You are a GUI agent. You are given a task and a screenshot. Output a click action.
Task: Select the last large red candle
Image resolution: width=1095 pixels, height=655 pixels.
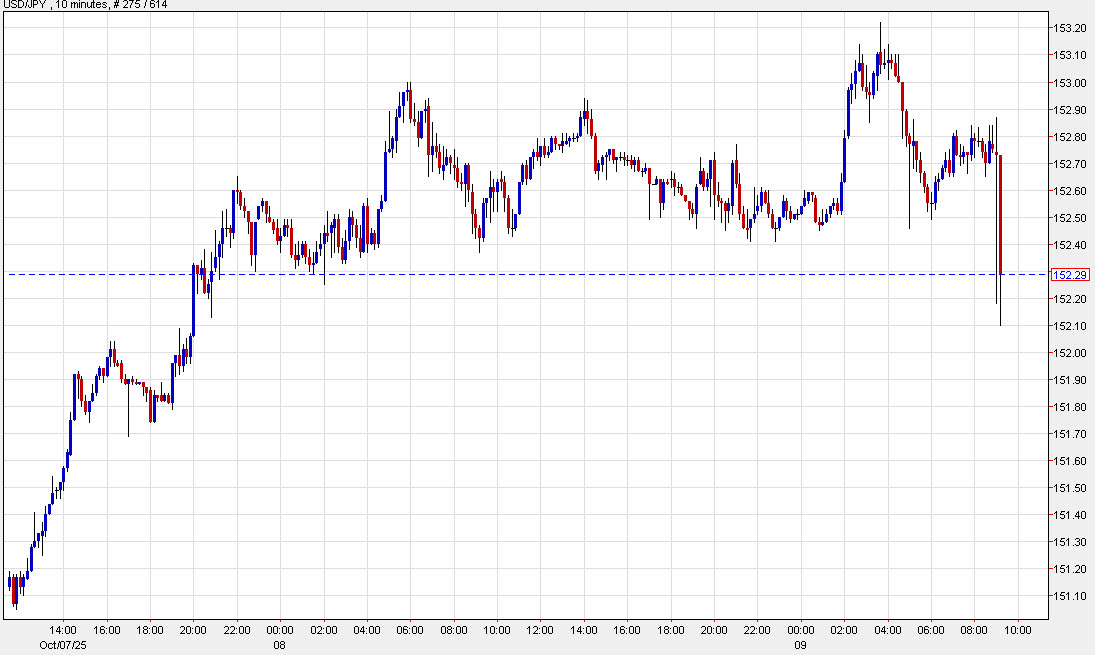click(x=1000, y=215)
